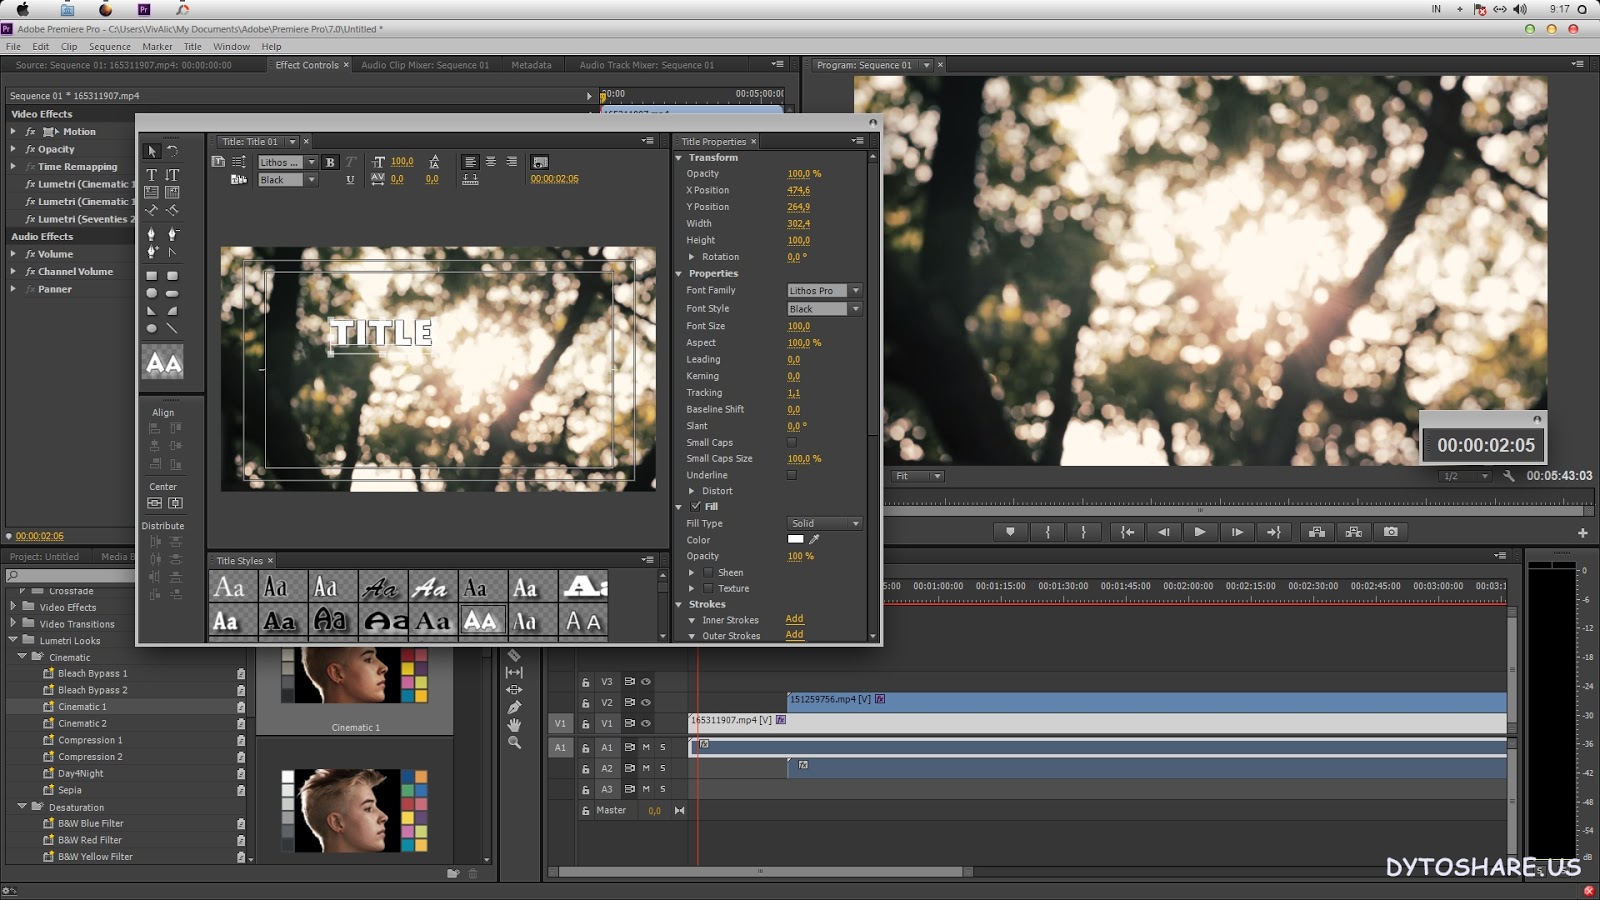Click the Bleach Bypass 1 preset
Viewport: 1600px width, 900px height.
coord(92,673)
